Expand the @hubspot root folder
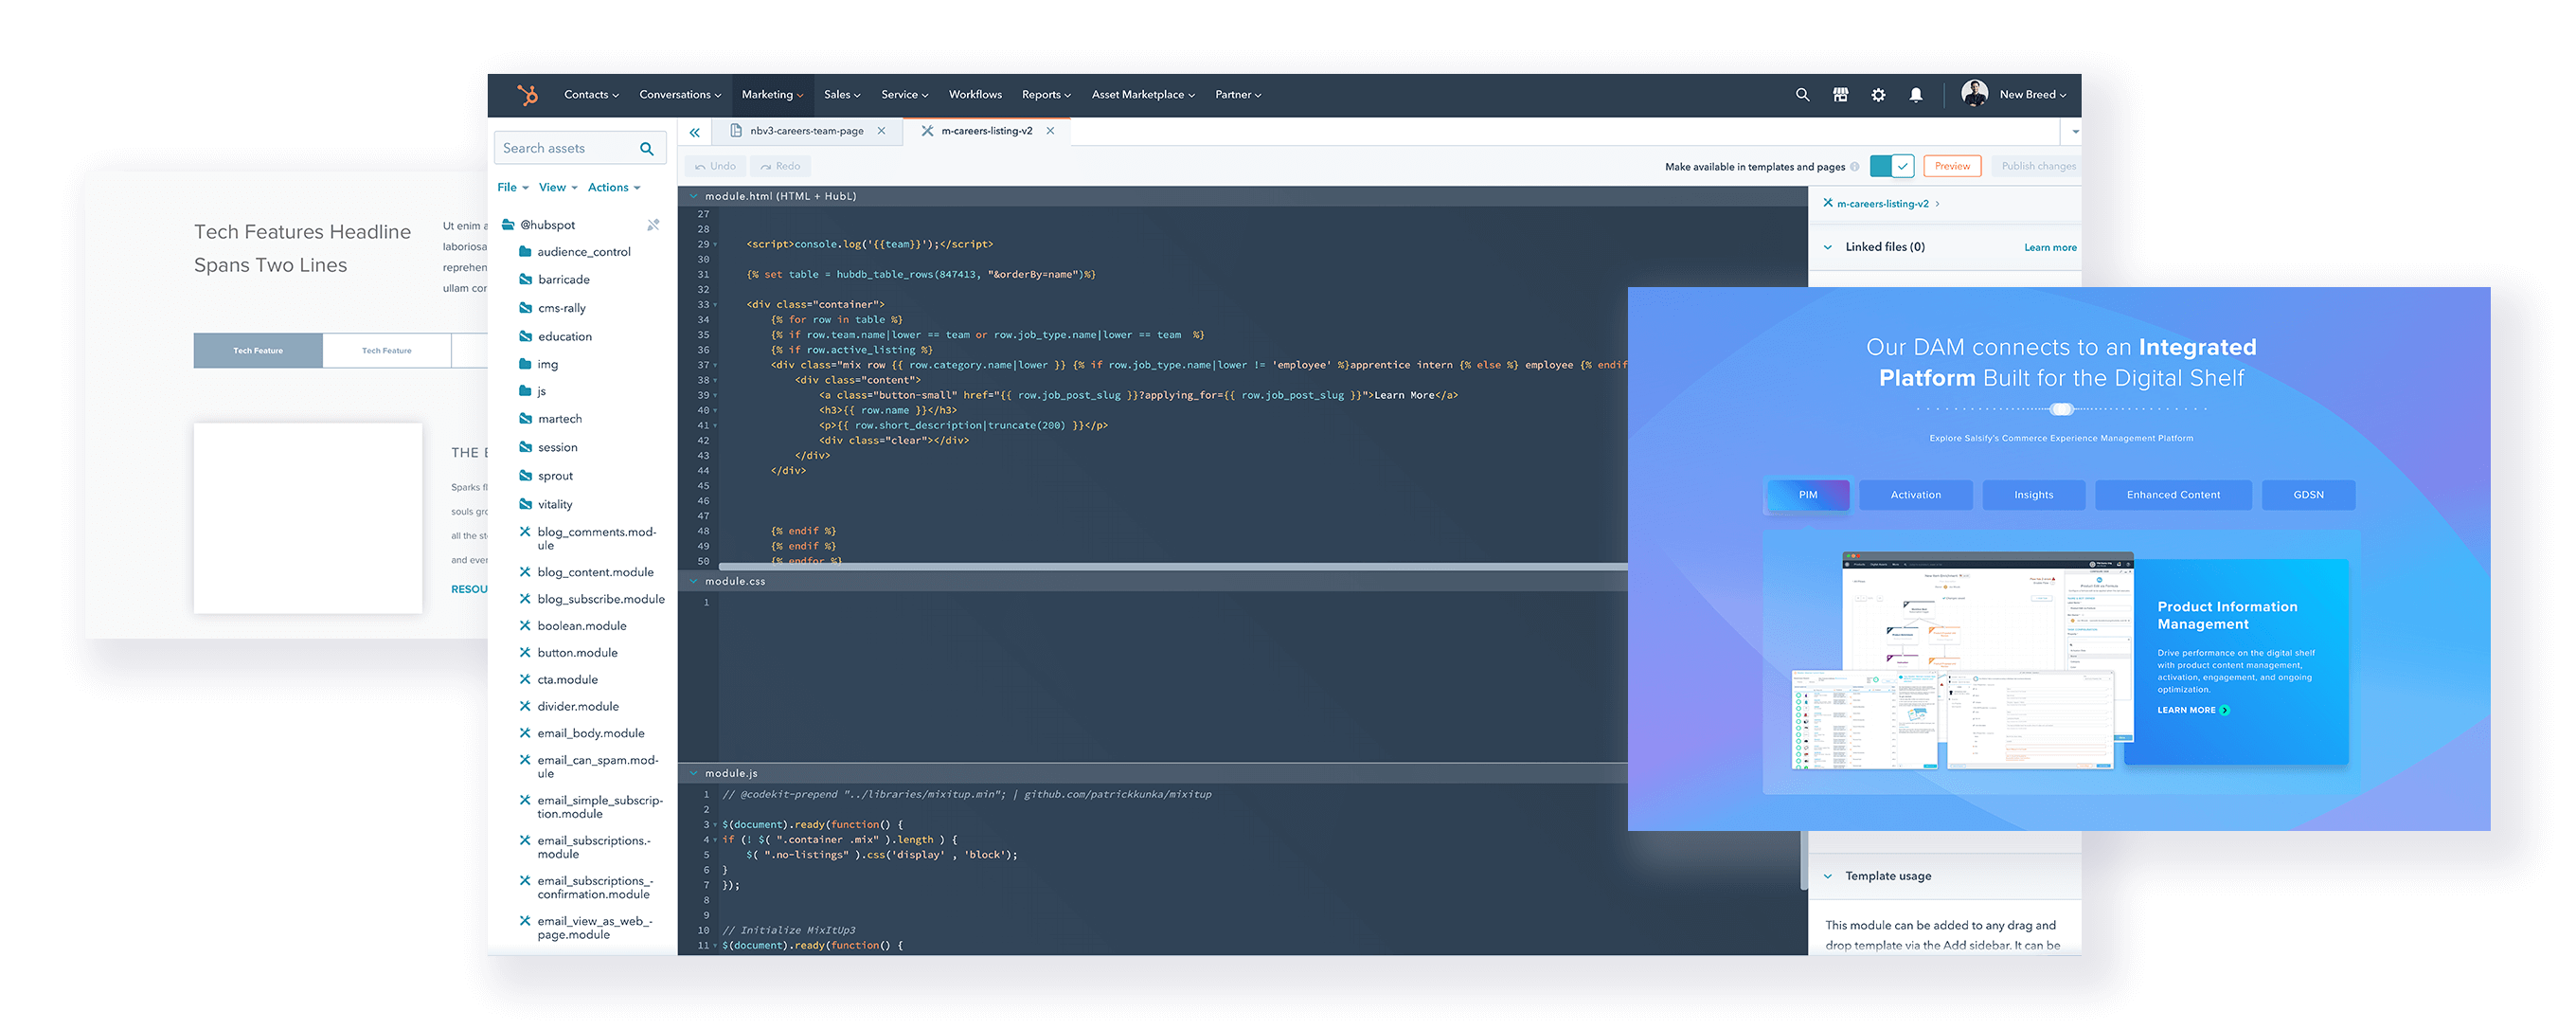This screenshot has height=1029, width=2576. coord(538,225)
